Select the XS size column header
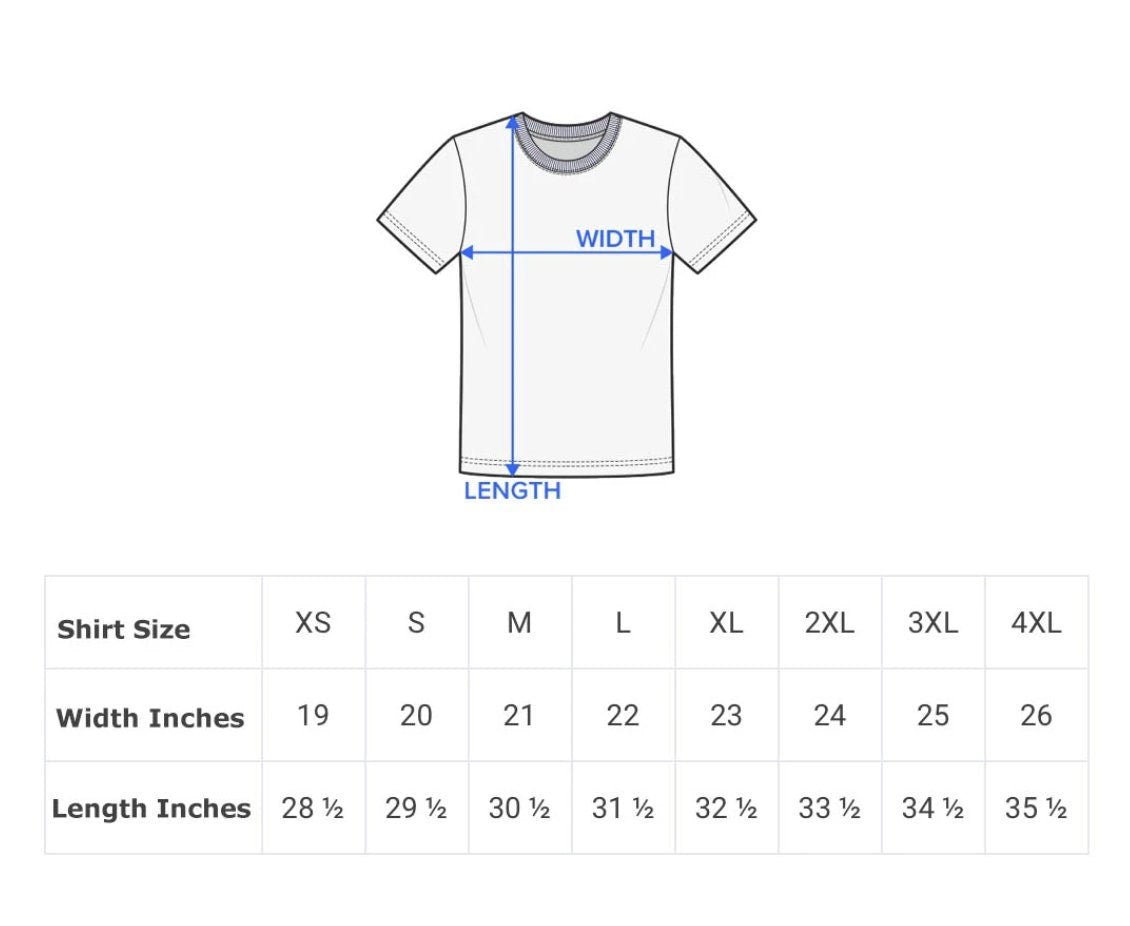Viewport: 1130px width, 926px height. pyautogui.click(x=313, y=623)
